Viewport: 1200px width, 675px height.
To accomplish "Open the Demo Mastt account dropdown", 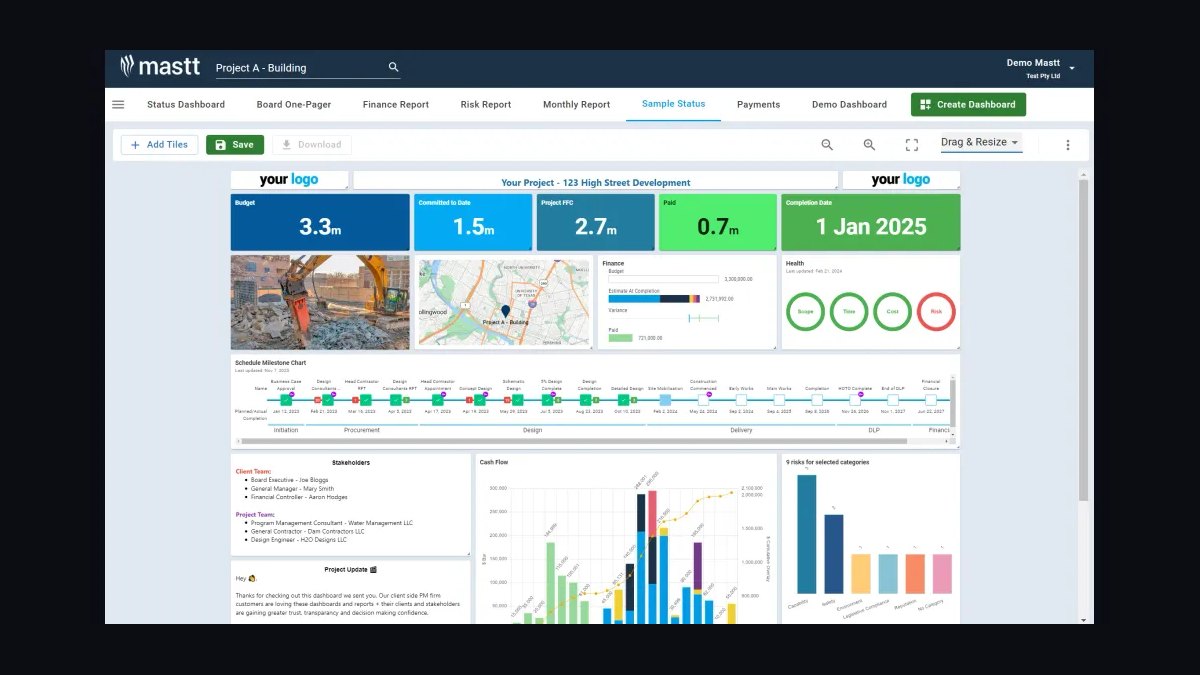I will (x=1040, y=68).
